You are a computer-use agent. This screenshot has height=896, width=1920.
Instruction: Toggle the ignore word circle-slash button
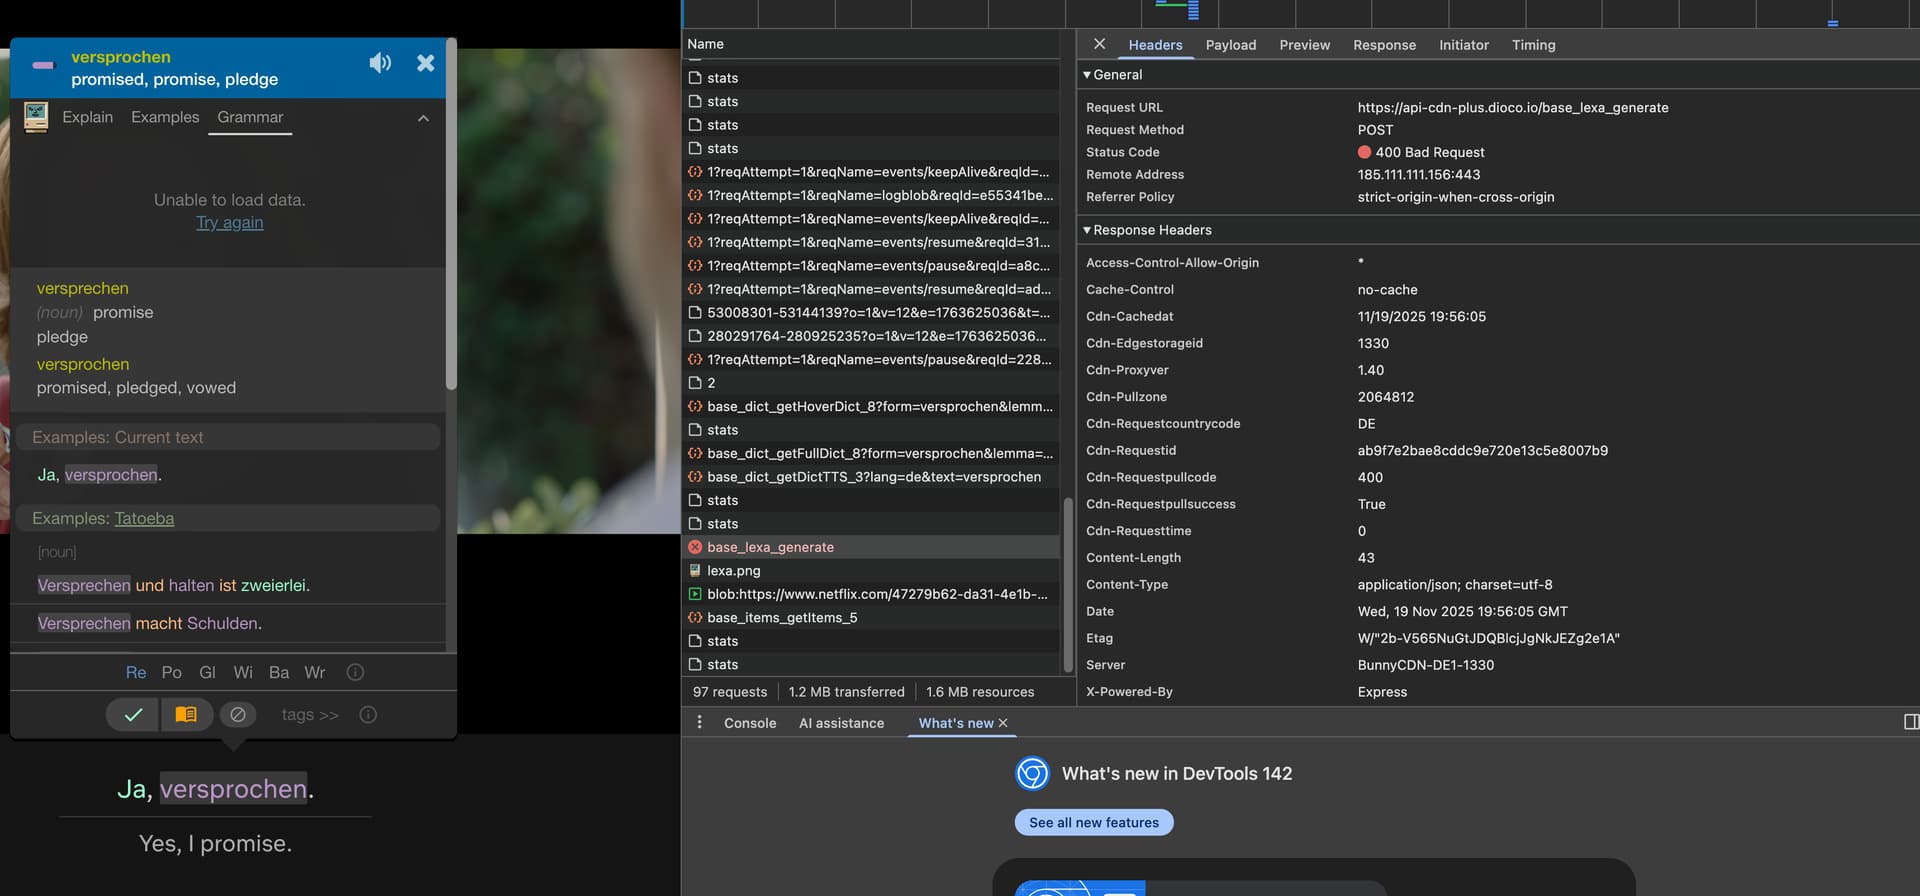click(x=238, y=715)
